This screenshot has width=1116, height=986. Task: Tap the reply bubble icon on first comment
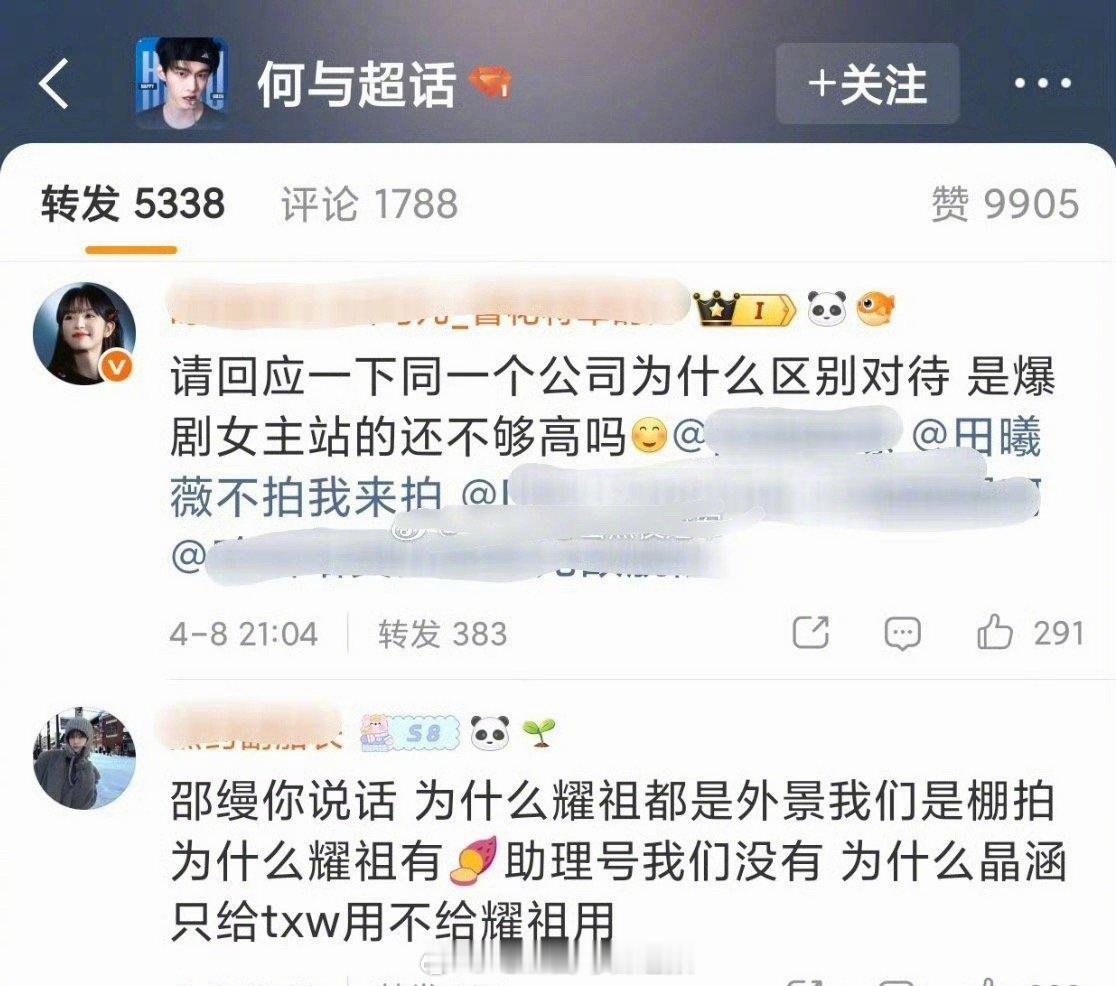902,633
